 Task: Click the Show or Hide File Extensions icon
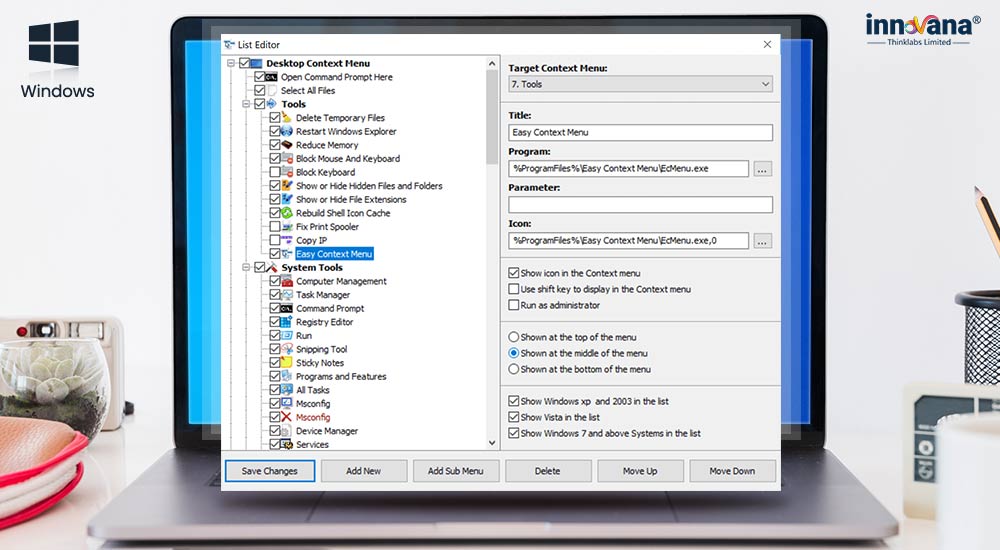(x=287, y=199)
